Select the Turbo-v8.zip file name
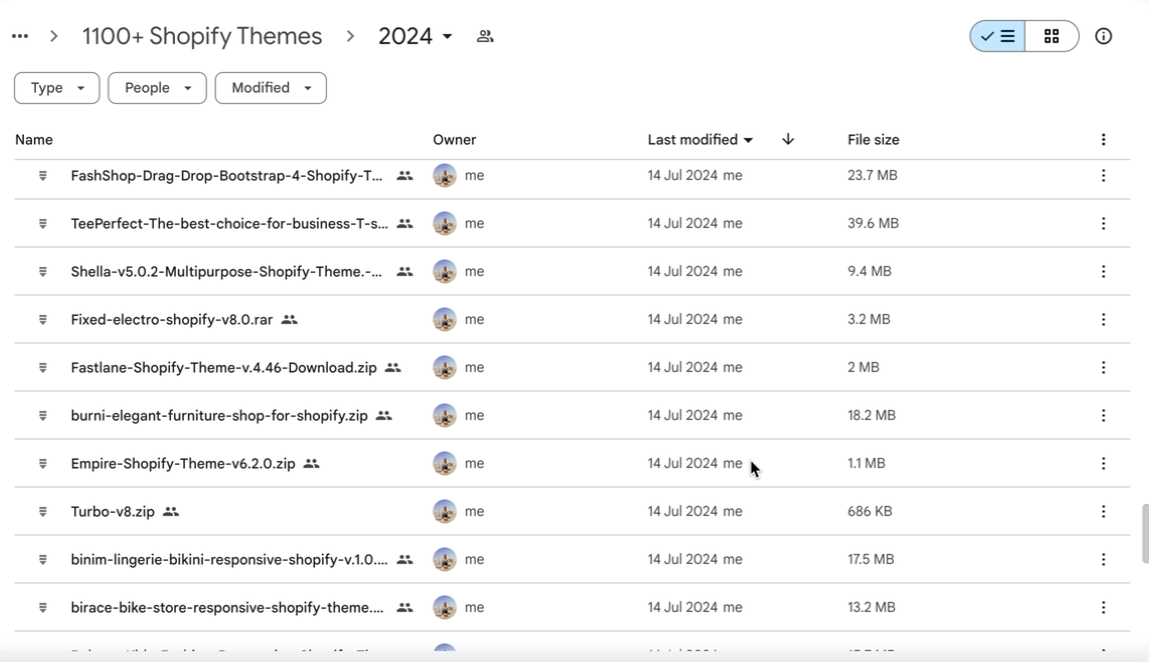The height and width of the screenshot is (662, 1149). click(x=113, y=512)
